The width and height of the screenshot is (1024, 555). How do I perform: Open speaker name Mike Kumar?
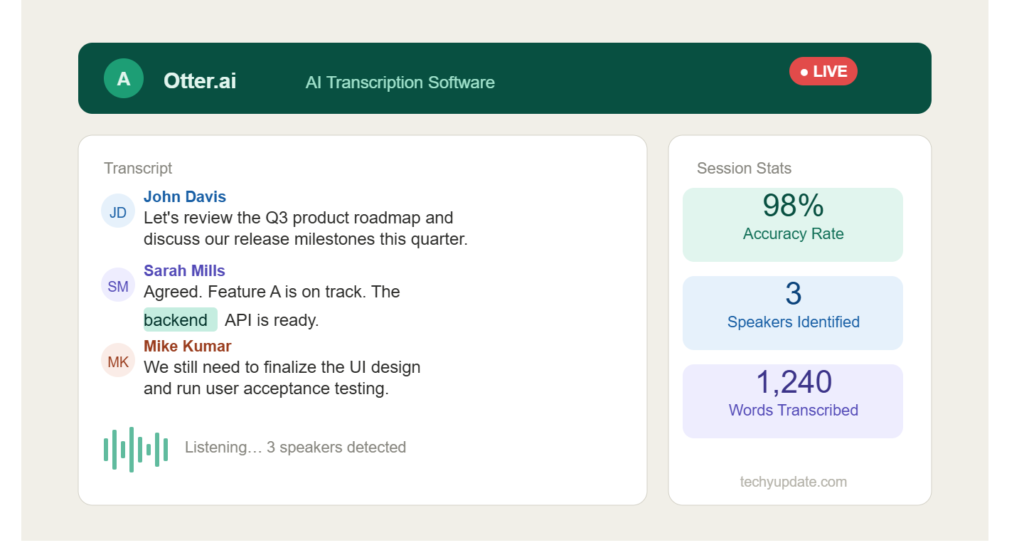click(187, 346)
